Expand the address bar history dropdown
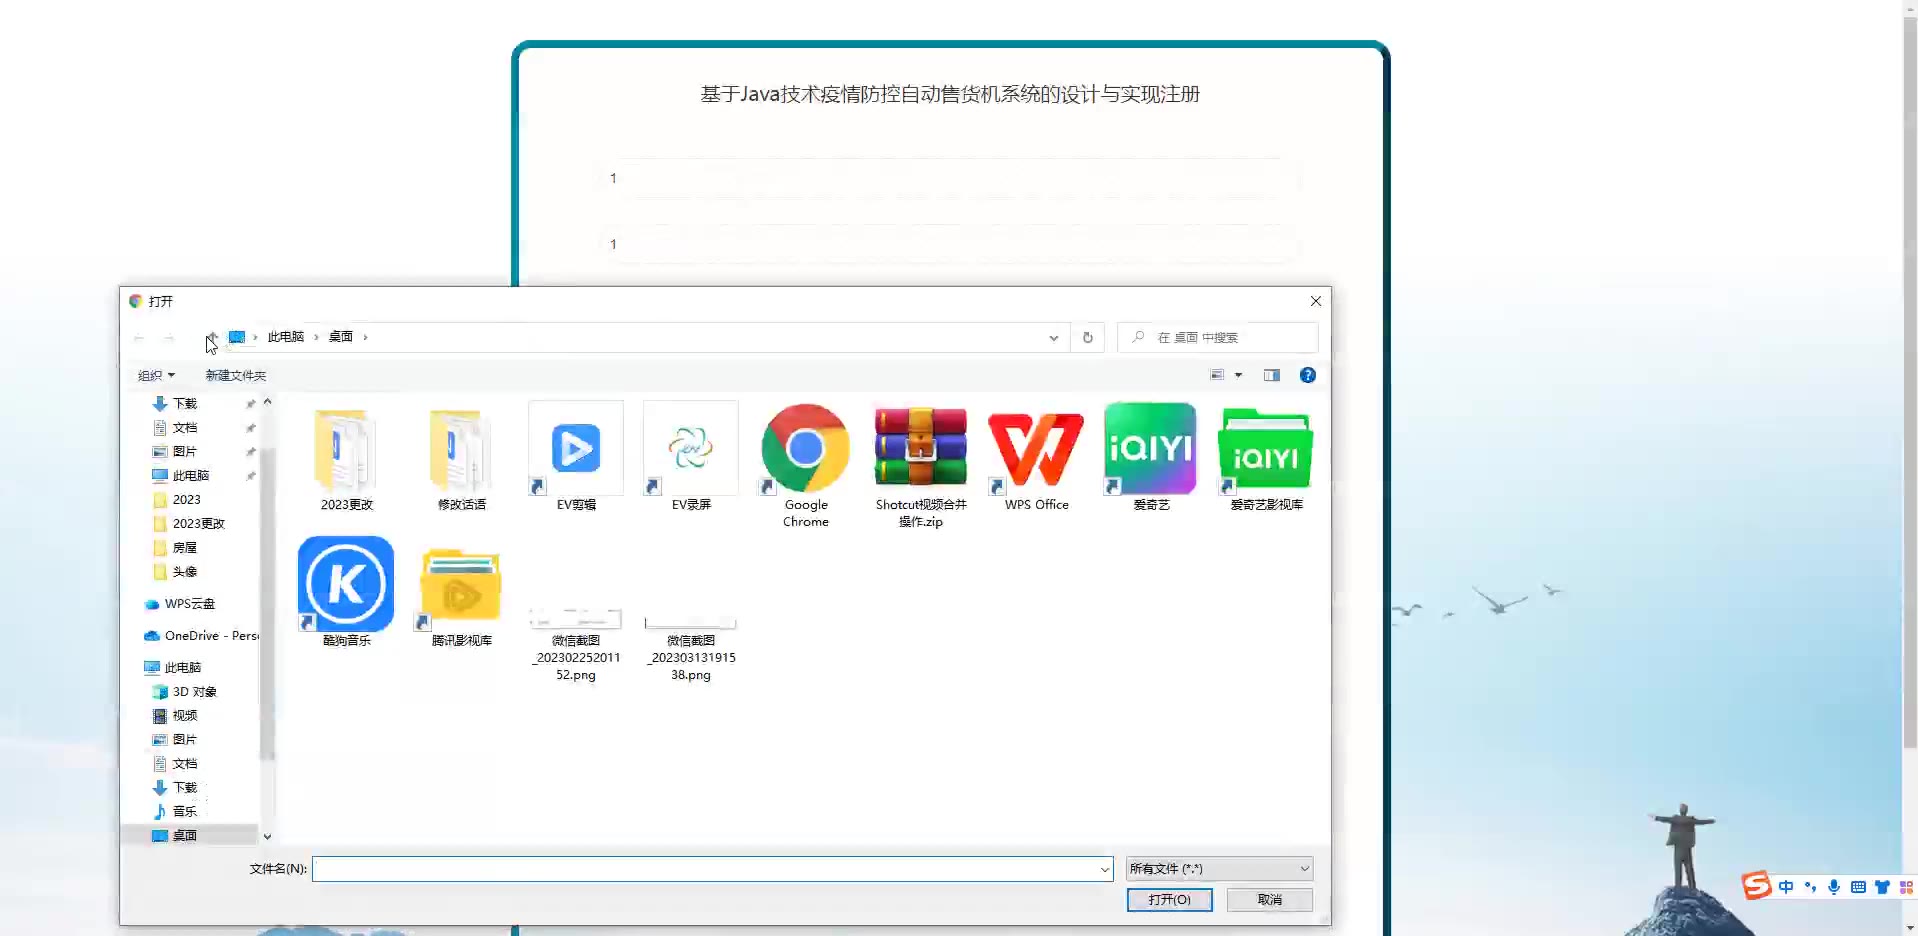The height and width of the screenshot is (936, 1918). 1053,337
